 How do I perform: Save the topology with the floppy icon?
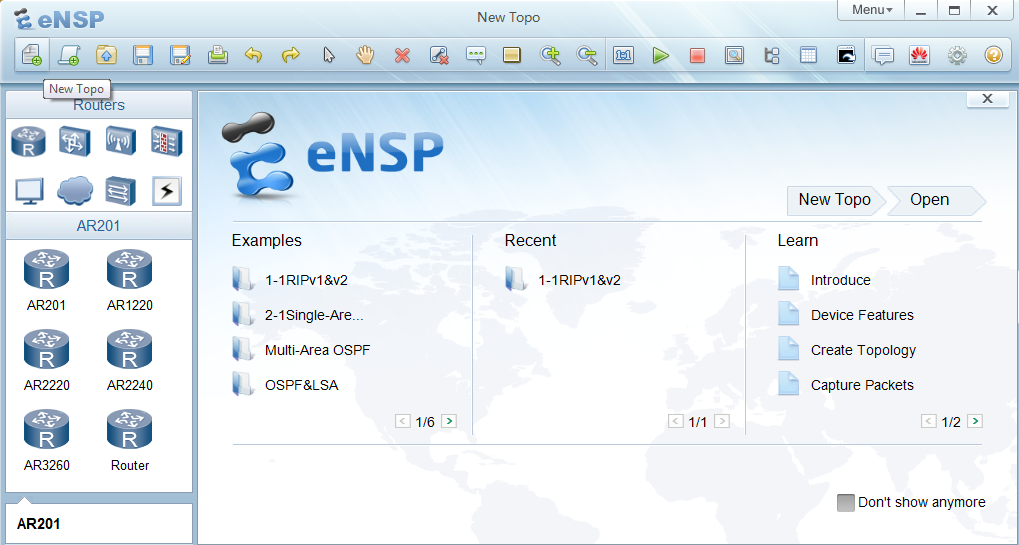point(143,55)
